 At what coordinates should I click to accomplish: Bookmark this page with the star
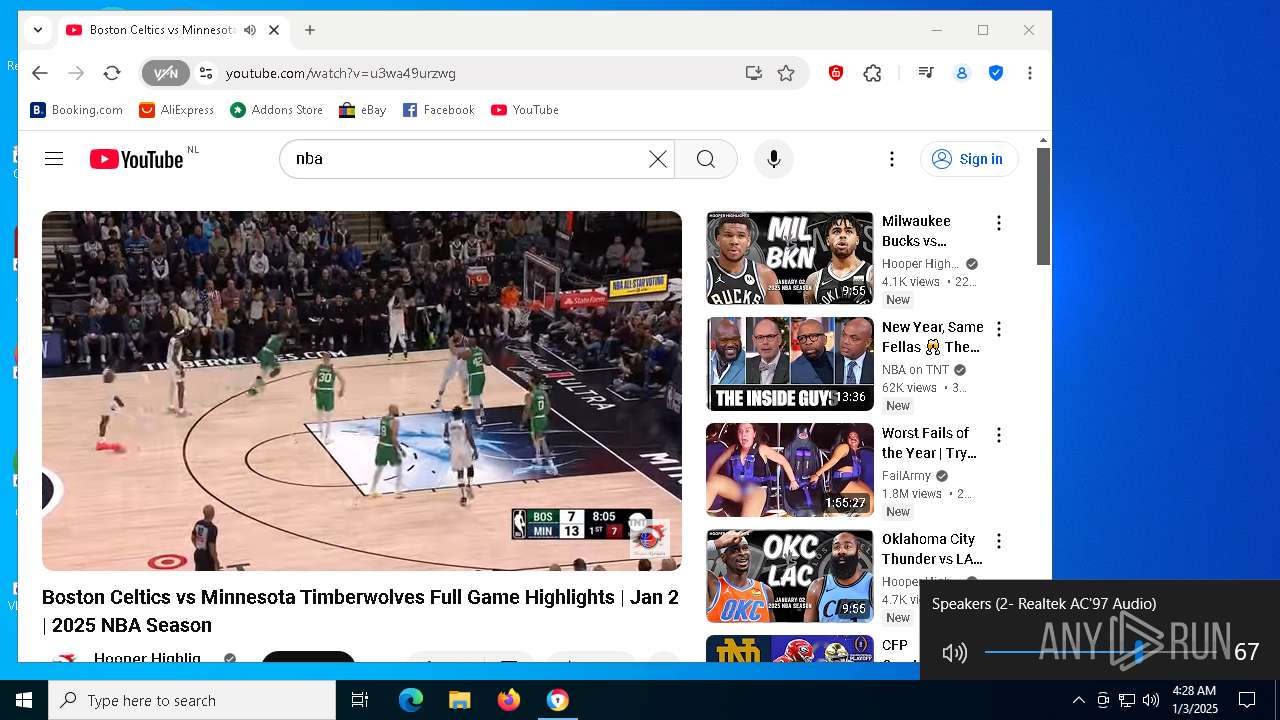coord(786,73)
